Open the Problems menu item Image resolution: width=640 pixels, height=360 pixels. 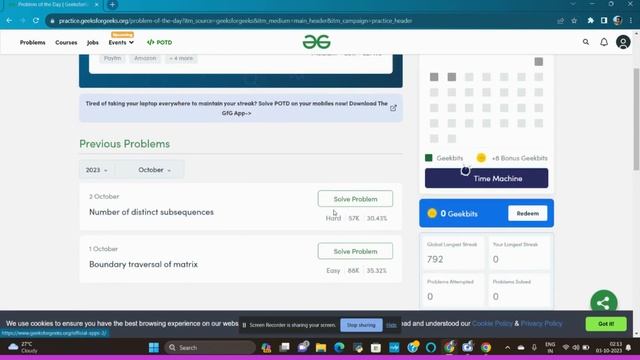click(x=33, y=42)
